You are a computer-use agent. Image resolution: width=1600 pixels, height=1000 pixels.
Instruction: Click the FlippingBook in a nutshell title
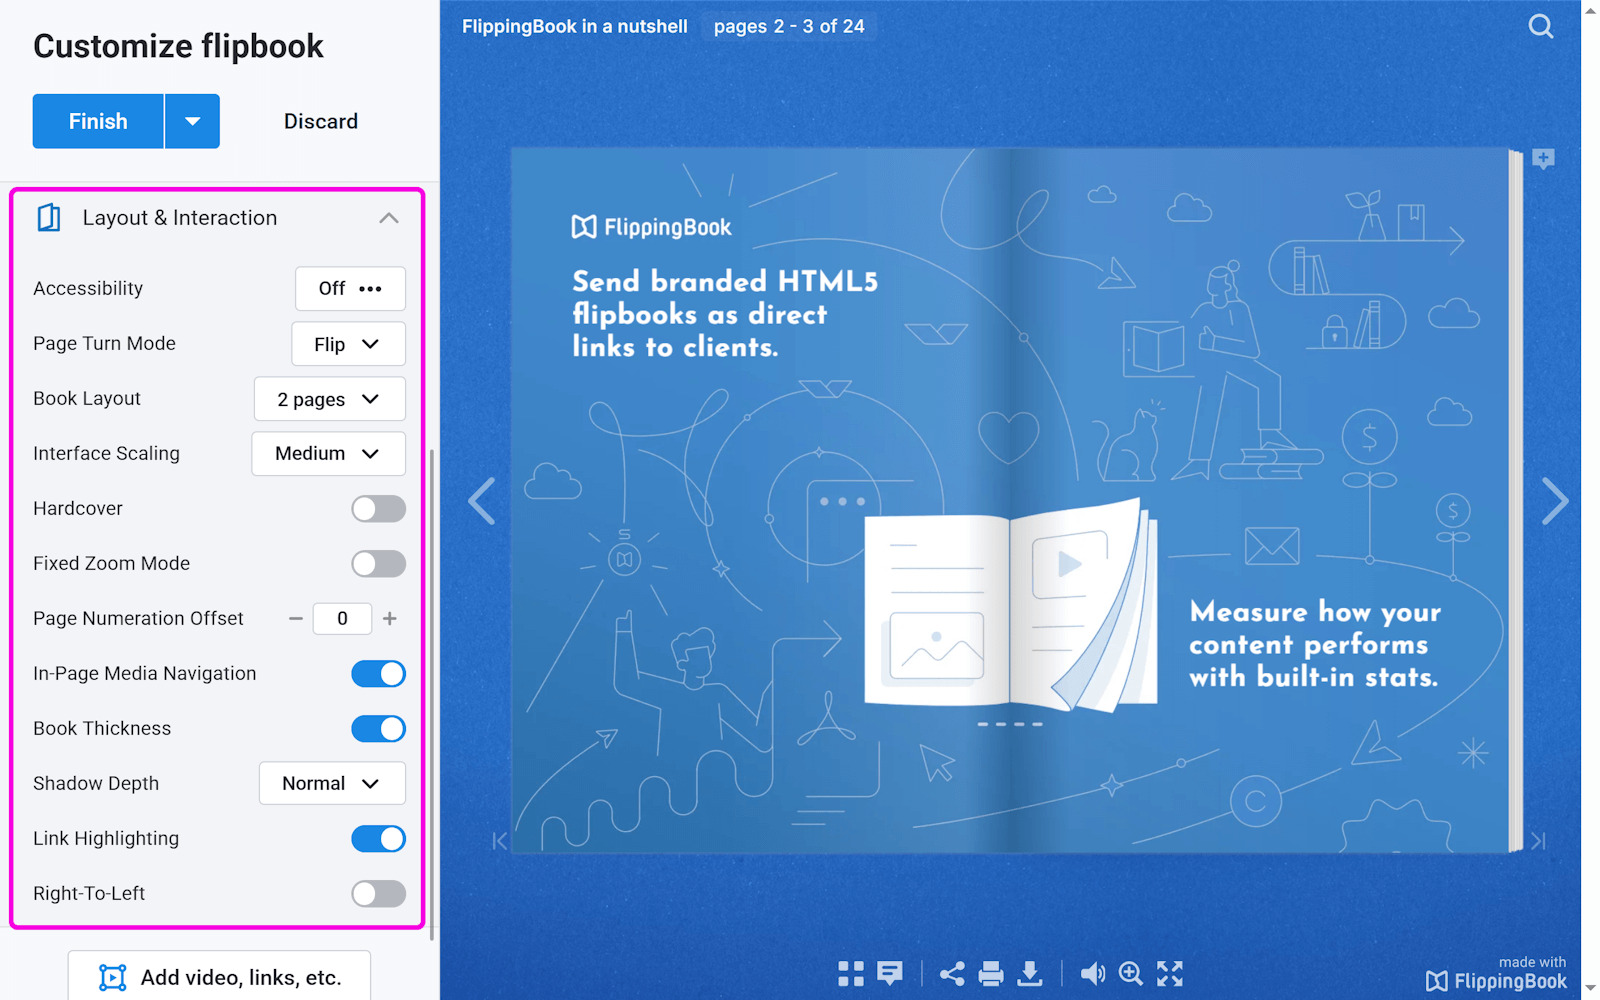pos(575,26)
